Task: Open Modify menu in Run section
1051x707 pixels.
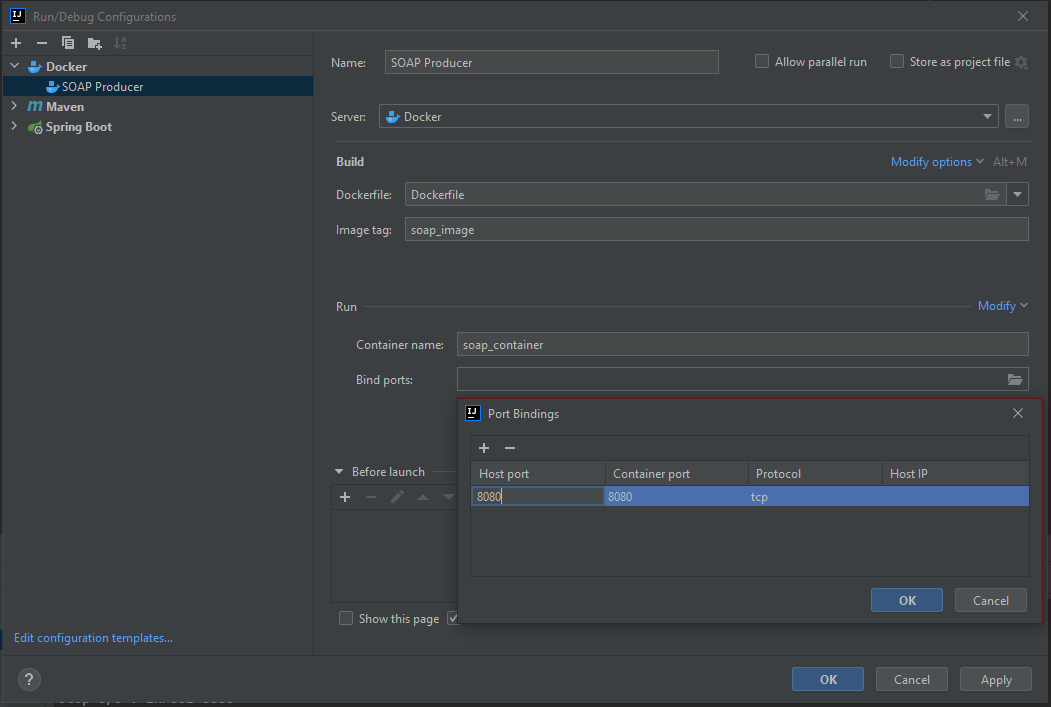Action: [x=1002, y=306]
